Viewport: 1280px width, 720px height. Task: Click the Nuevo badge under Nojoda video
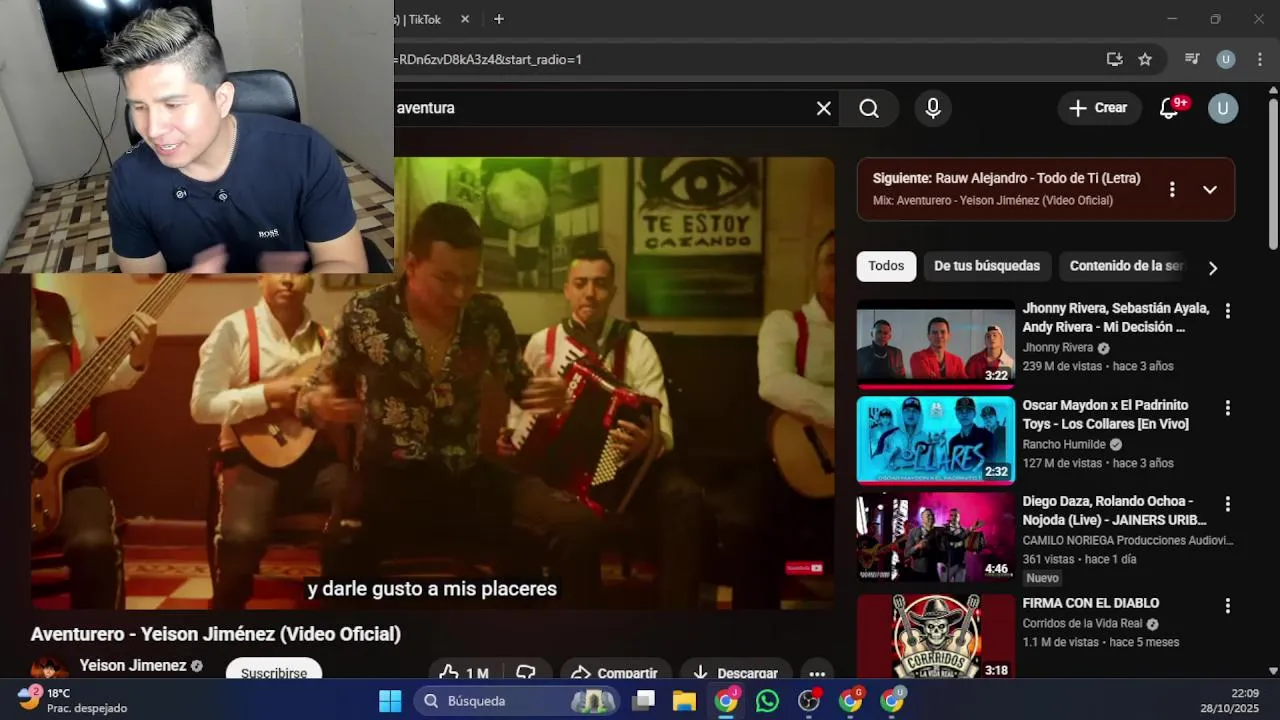[x=1042, y=578]
